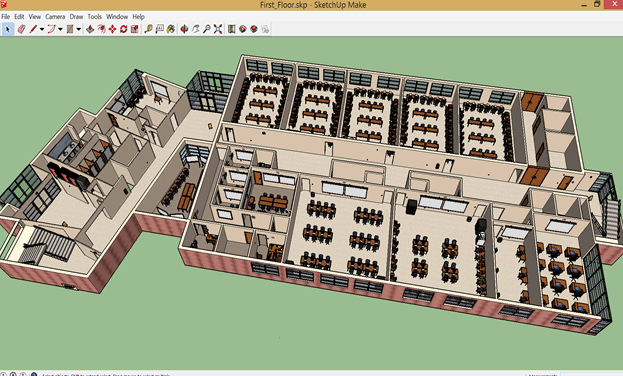Open the Camera menu
Viewport: 623px width, 376px height.
pos(55,17)
